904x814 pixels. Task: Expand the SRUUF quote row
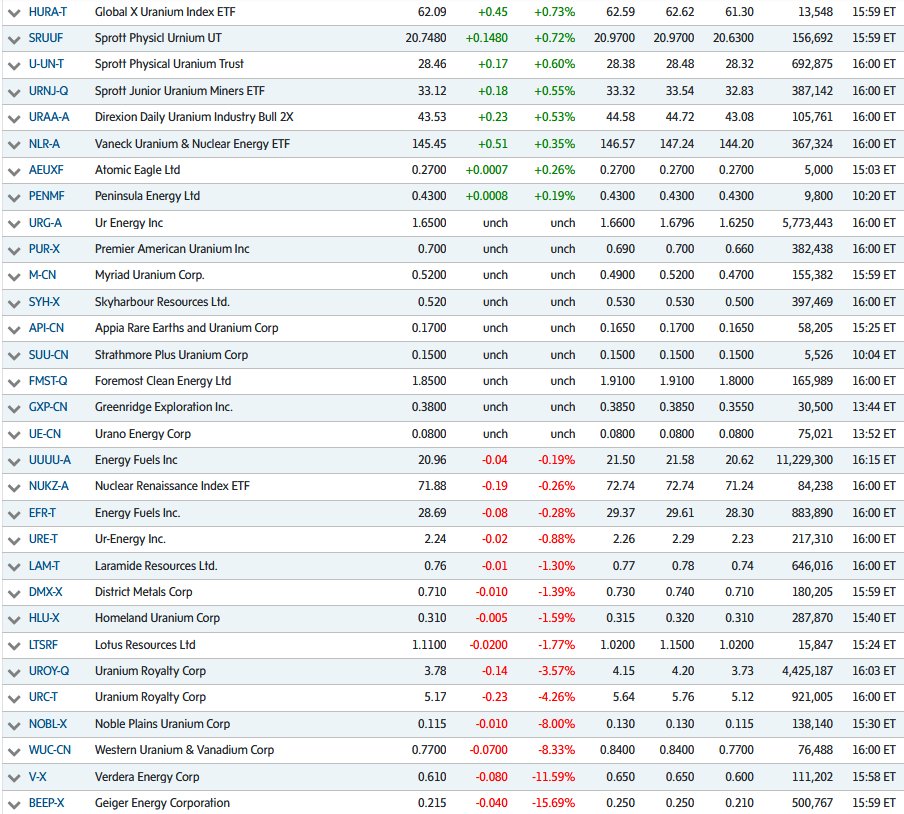tap(13, 38)
